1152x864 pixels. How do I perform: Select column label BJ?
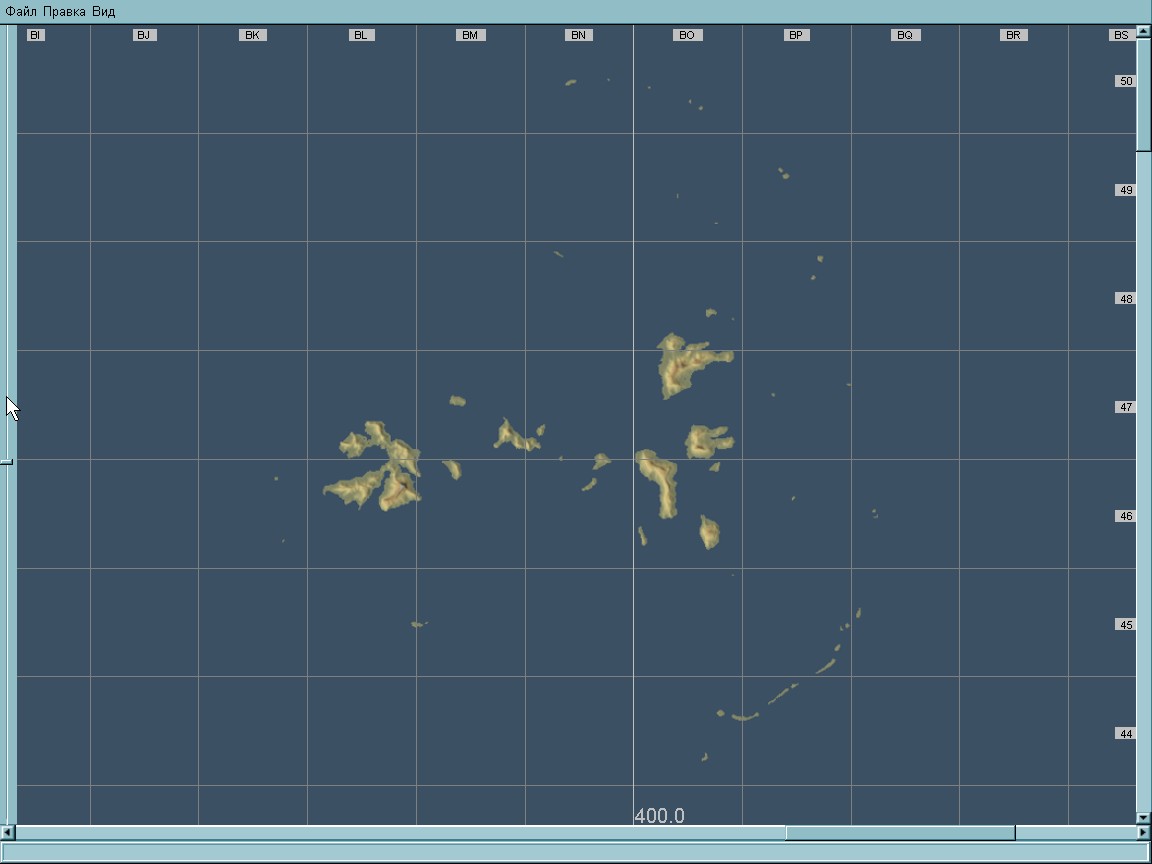145,35
